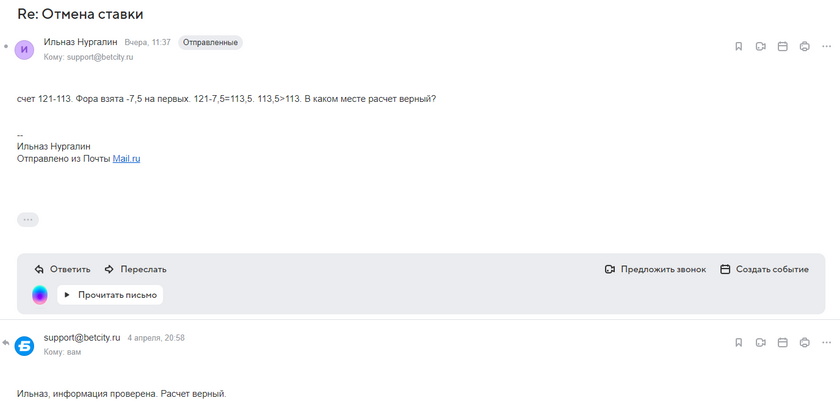
Task: Print the first email via printer icon
Action: [x=804, y=47]
